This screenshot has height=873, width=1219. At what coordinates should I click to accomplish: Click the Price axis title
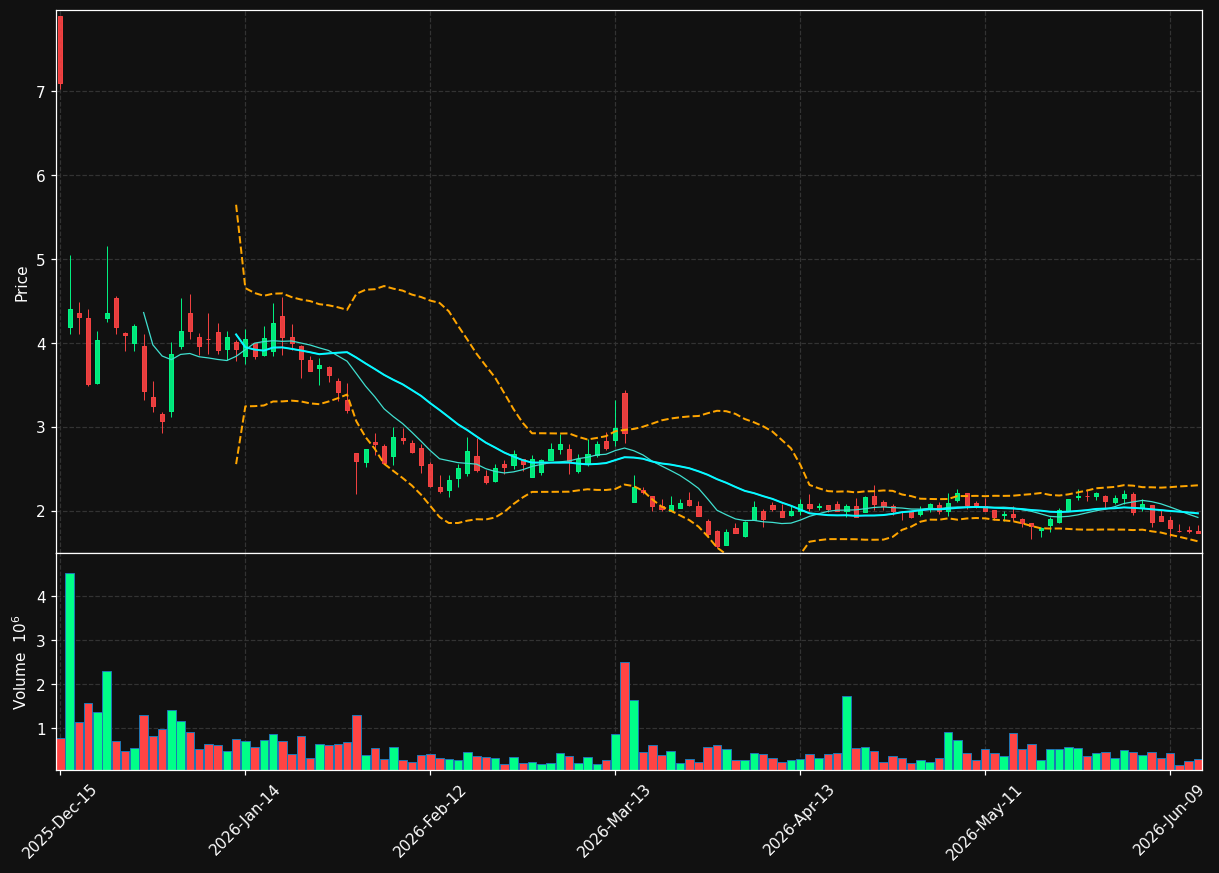click(22, 283)
